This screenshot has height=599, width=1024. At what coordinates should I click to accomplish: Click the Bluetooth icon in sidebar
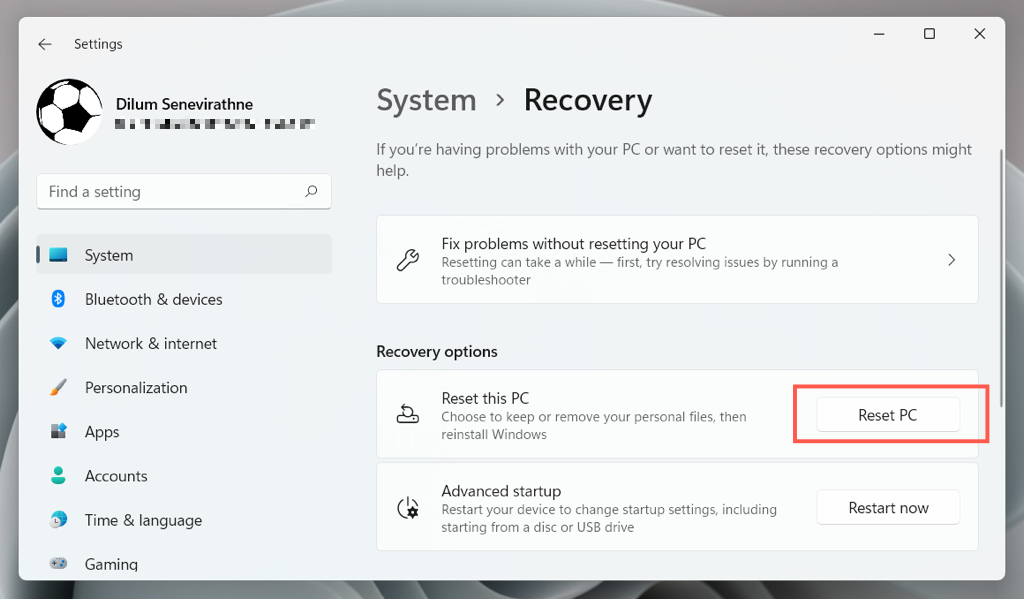coord(58,299)
